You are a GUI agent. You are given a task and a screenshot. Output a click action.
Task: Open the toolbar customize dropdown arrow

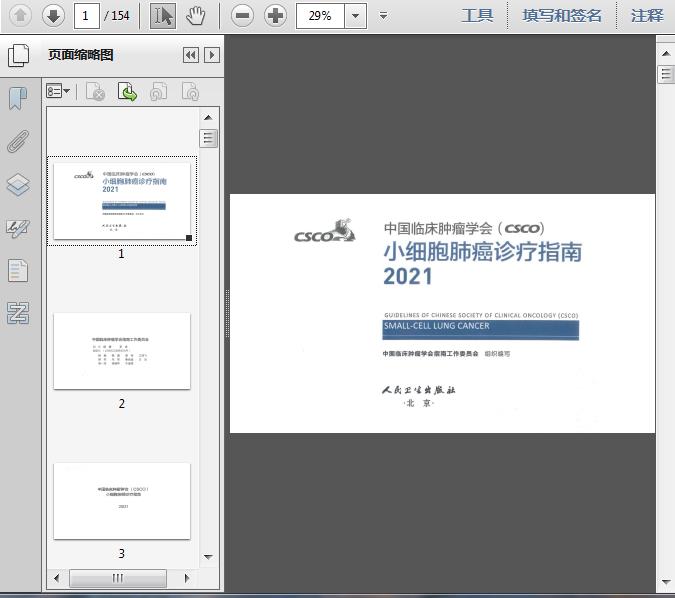(383, 16)
